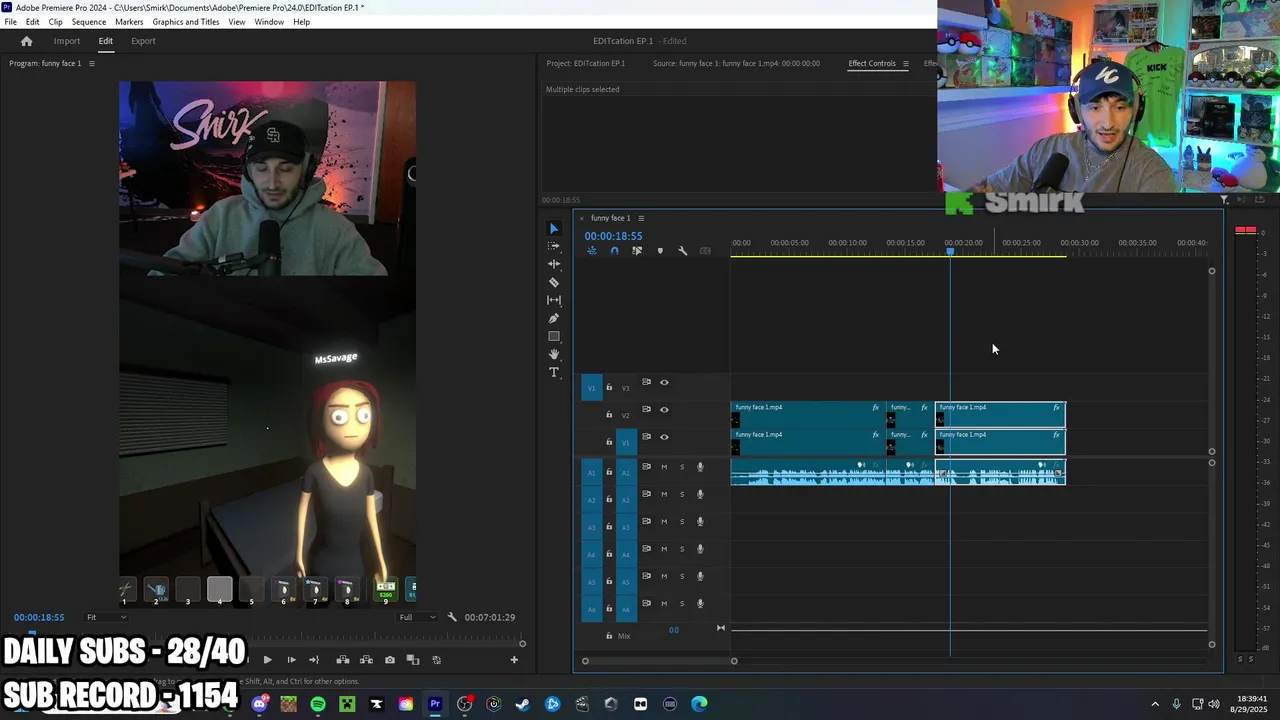1280x720 pixels.
Task: Toggle Linked Selection in the timeline
Action: point(637,251)
